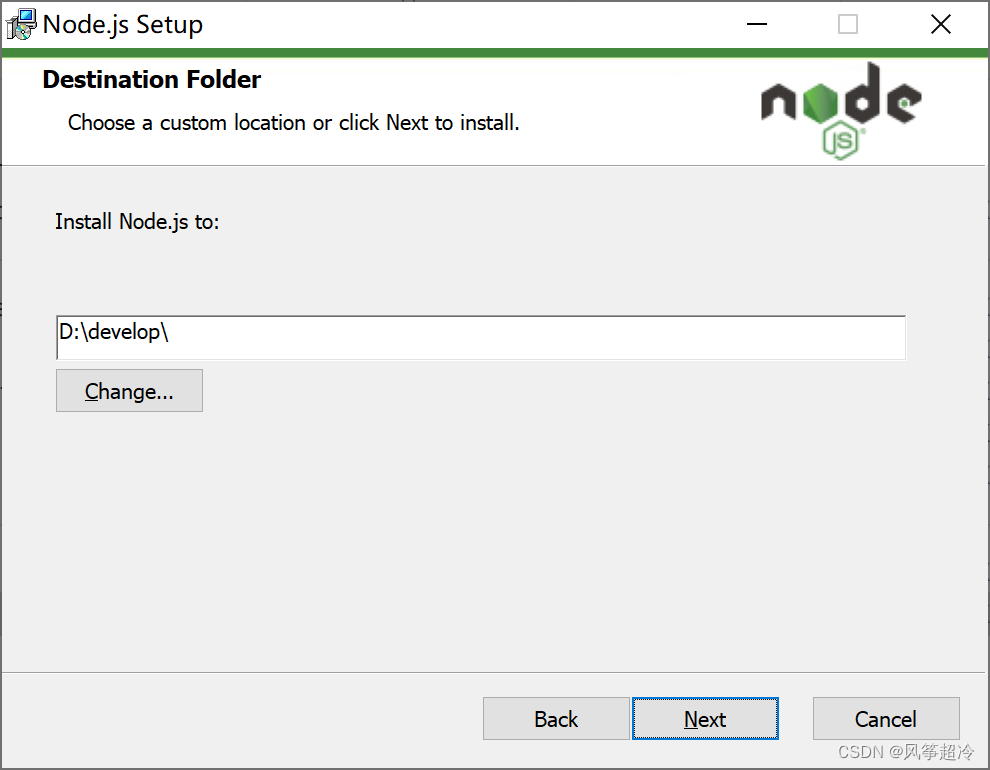Click the Destination Folder heading
This screenshot has width=990, height=770.
(152, 80)
